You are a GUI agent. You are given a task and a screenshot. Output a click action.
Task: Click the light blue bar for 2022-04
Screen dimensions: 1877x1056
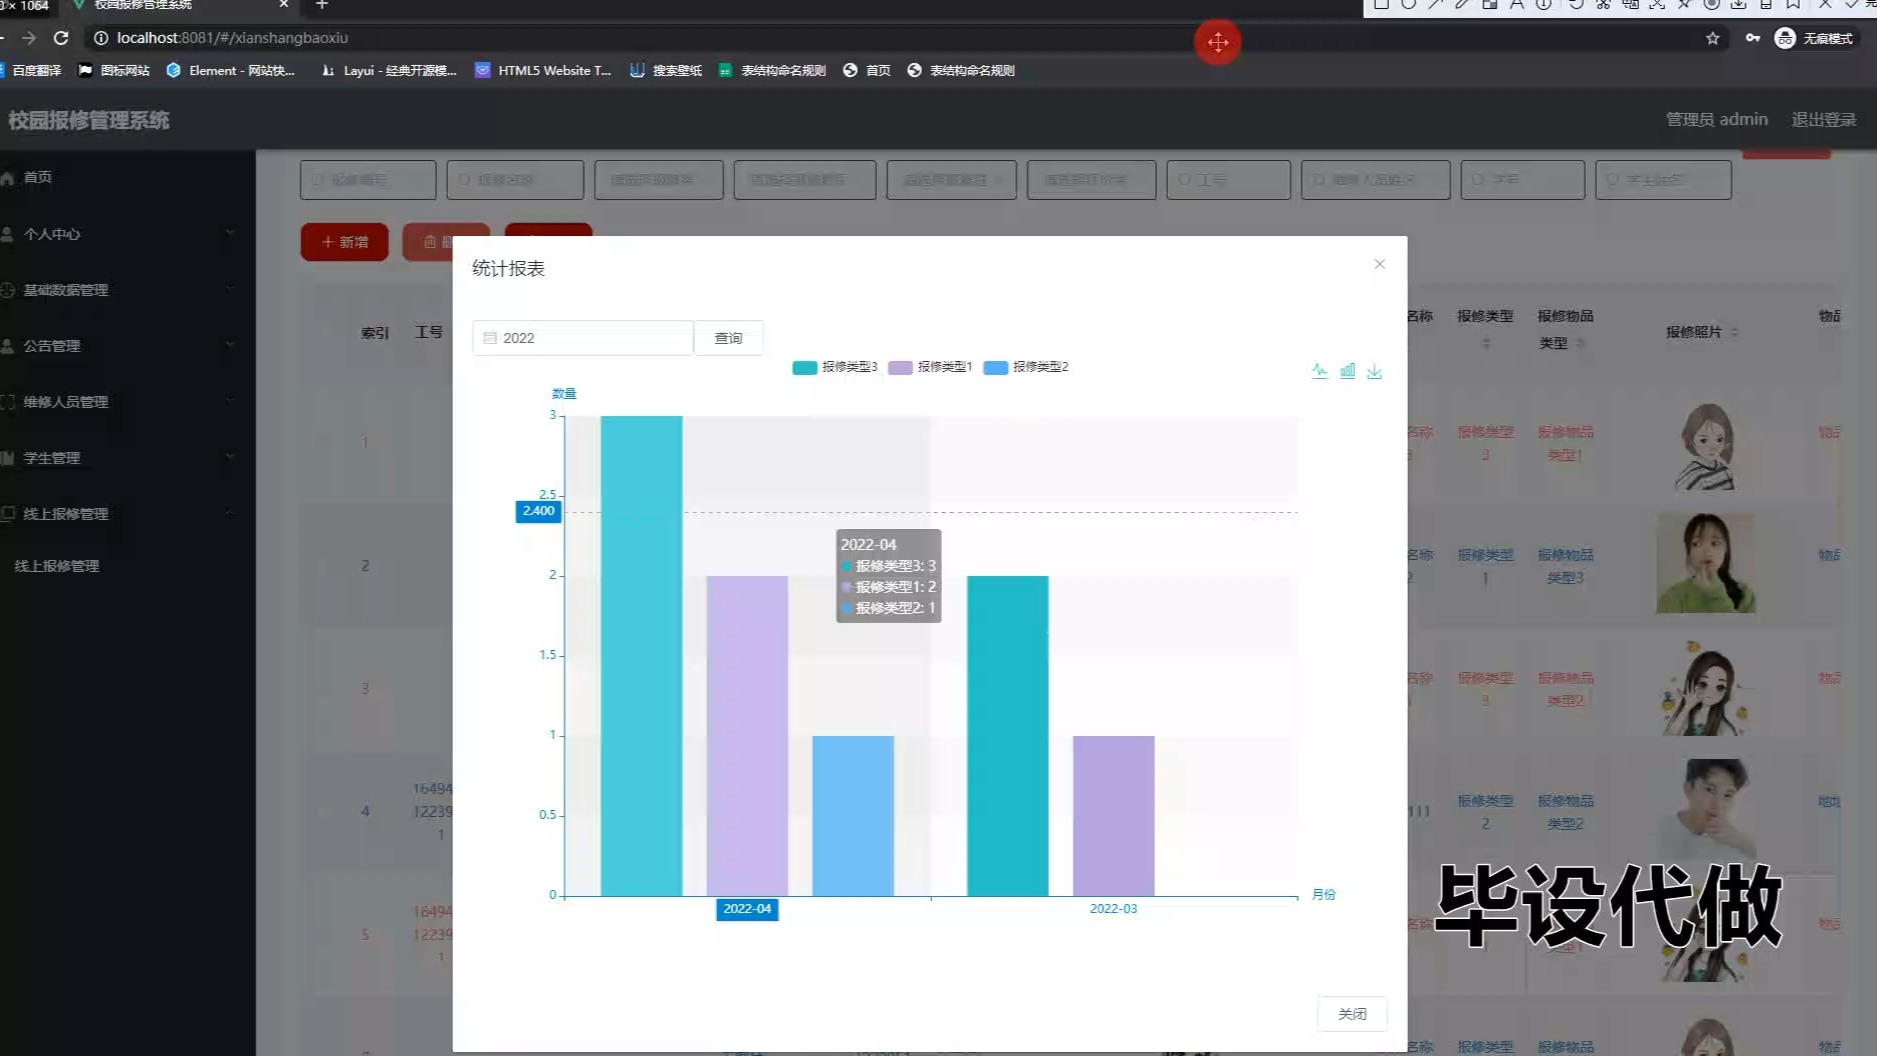click(853, 815)
